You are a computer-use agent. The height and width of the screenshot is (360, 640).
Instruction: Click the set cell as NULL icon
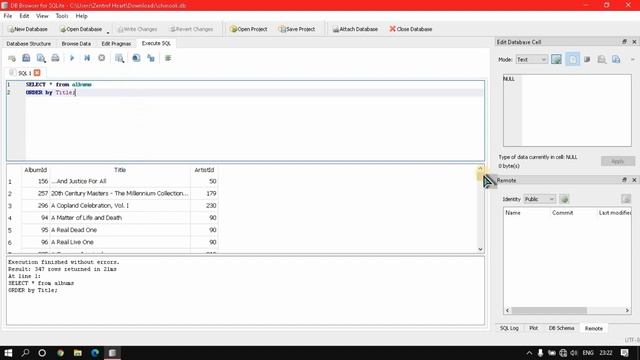point(587,60)
